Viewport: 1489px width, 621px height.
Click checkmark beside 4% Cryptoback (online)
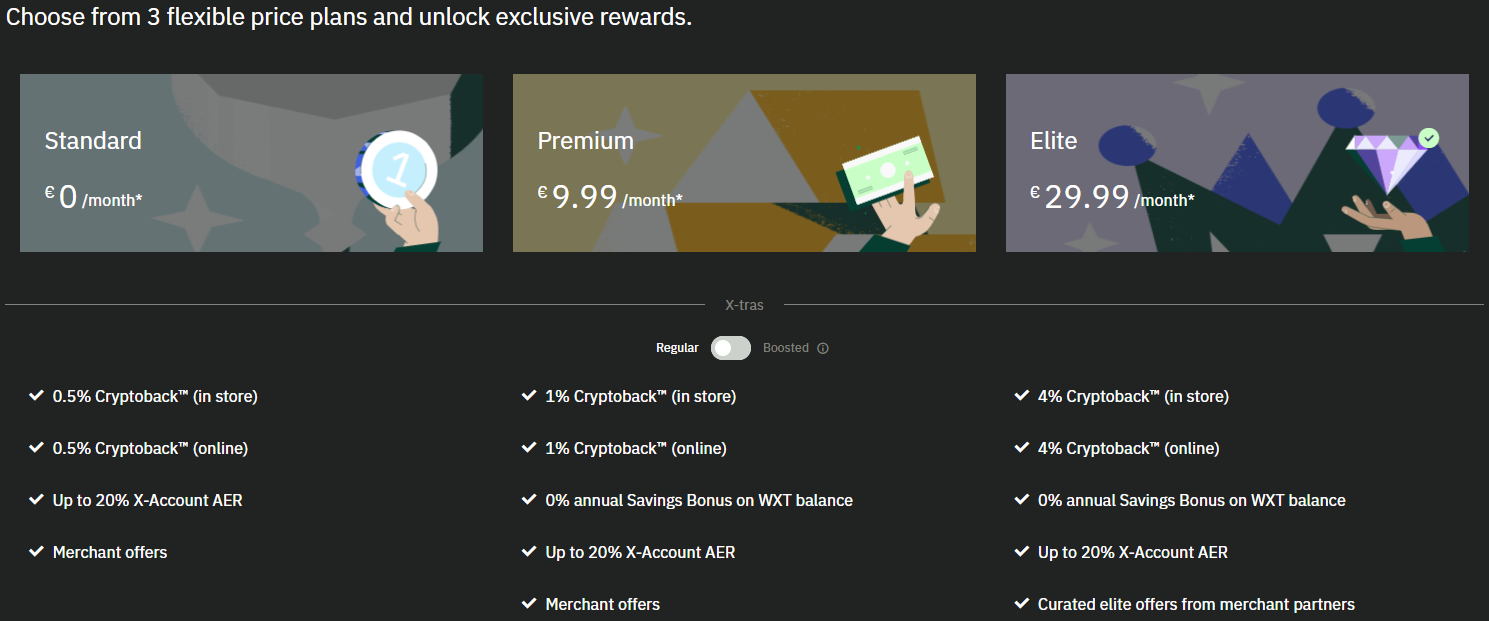coord(1021,448)
